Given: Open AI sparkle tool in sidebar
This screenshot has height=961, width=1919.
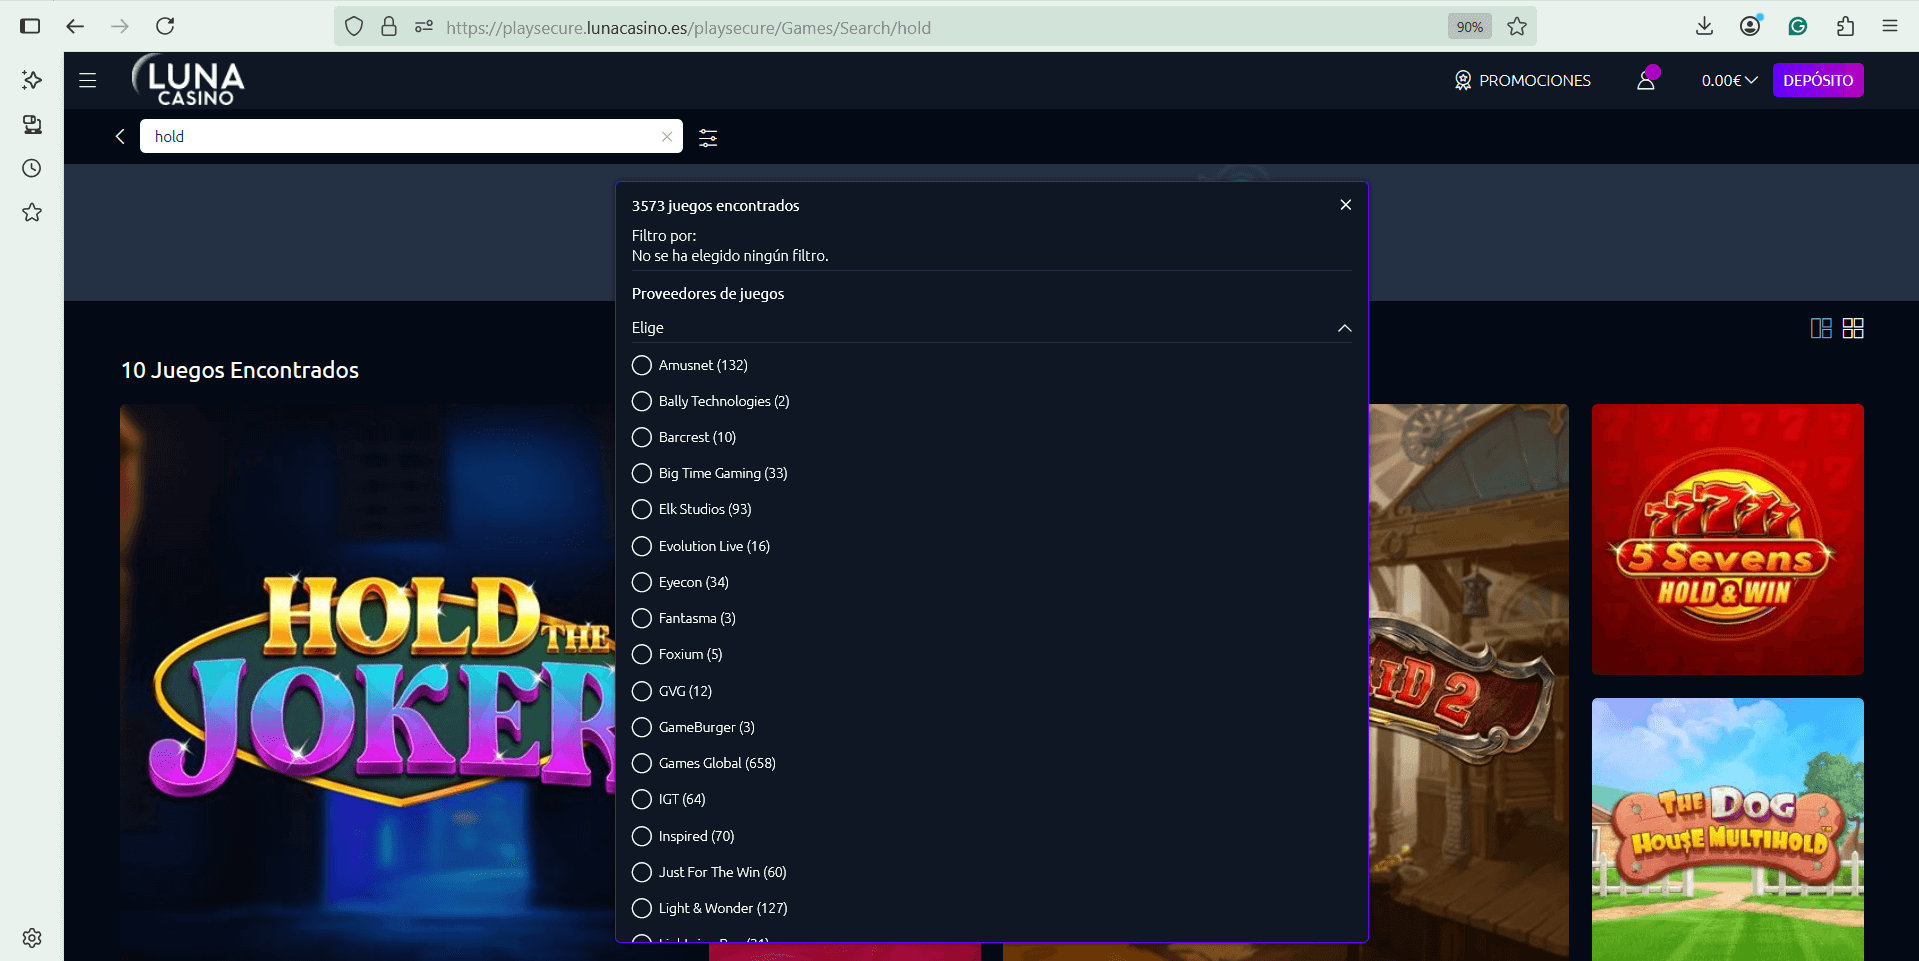Looking at the screenshot, I should click(32, 80).
